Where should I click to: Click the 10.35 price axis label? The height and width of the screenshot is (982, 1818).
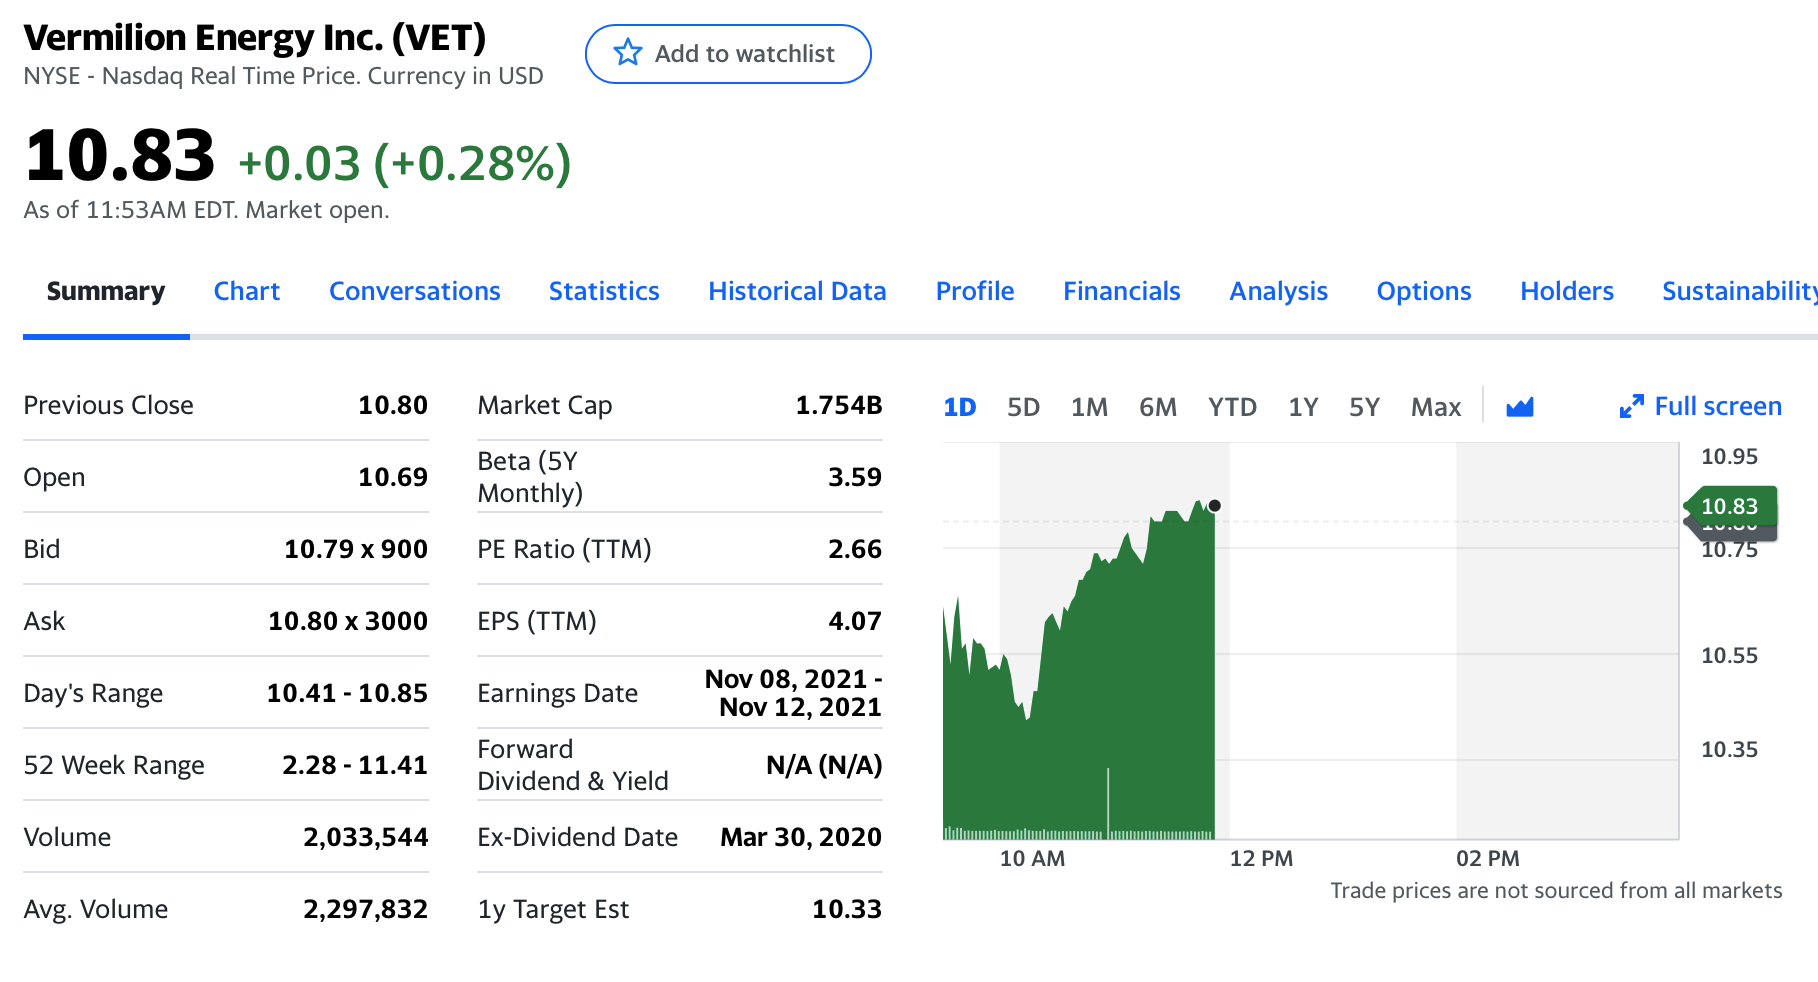(1730, 749)
